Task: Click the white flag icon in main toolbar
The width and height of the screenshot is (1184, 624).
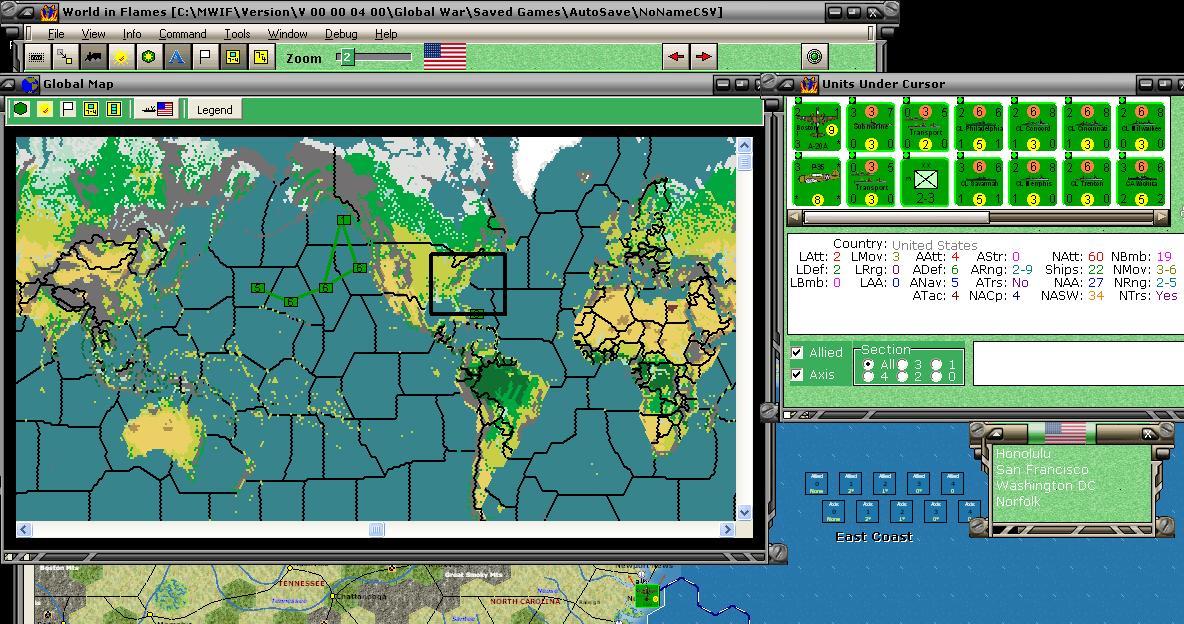Action: click(204, 57)
